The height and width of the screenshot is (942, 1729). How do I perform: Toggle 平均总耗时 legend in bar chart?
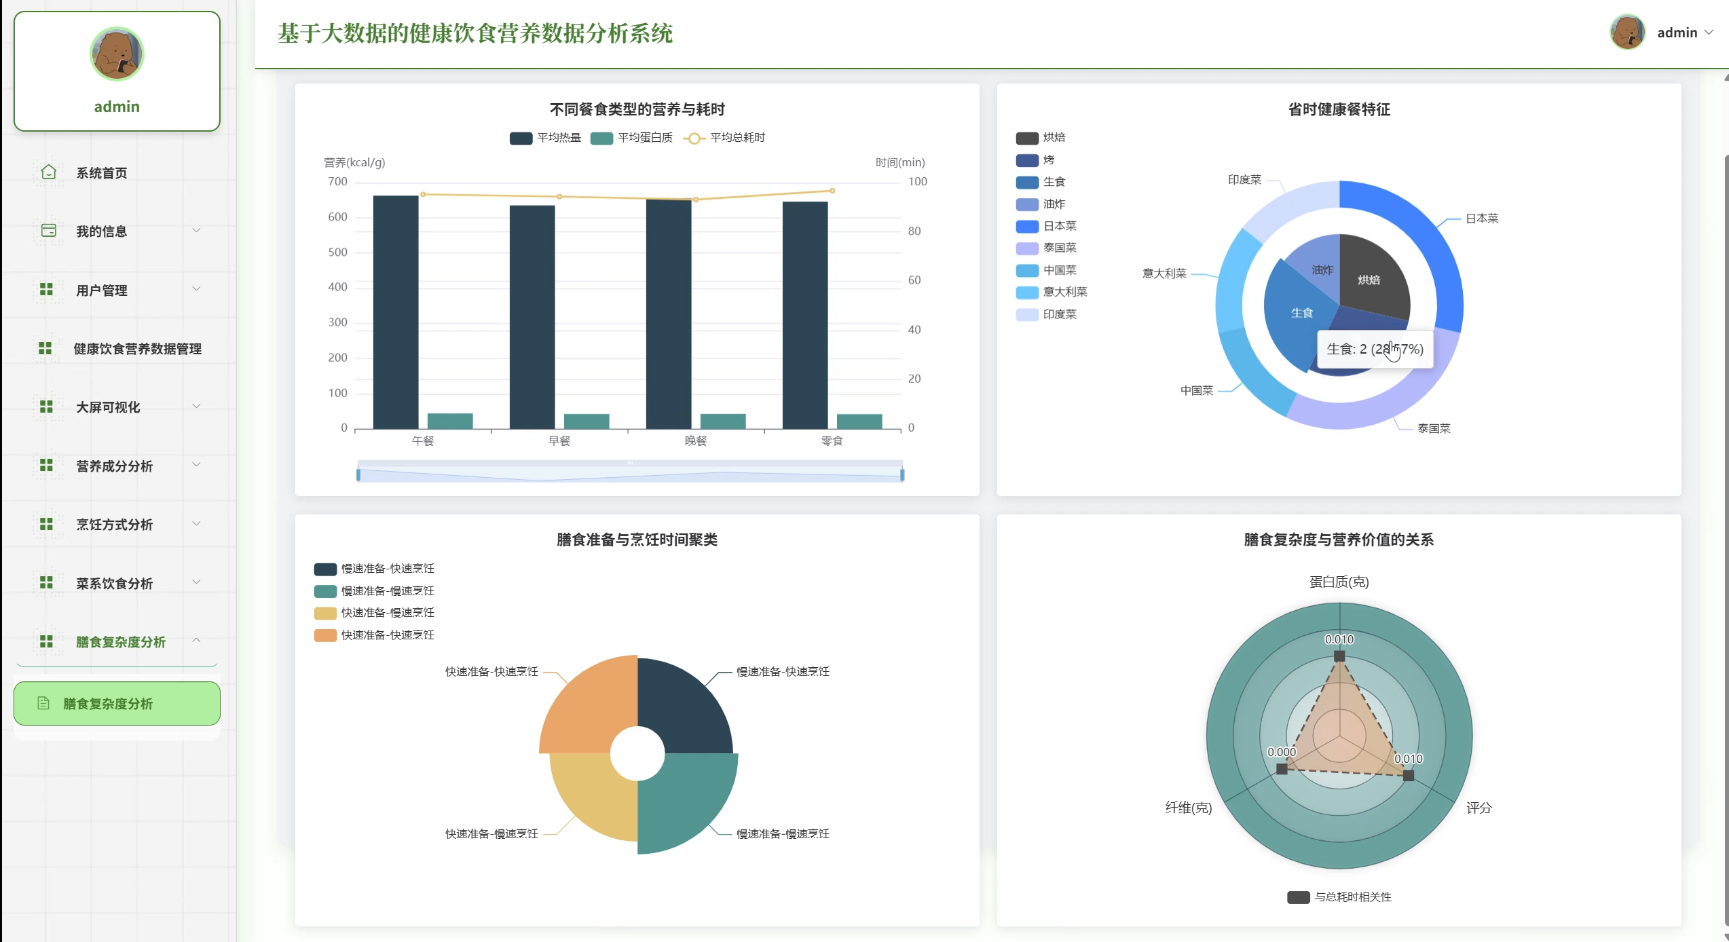point(724,138)
